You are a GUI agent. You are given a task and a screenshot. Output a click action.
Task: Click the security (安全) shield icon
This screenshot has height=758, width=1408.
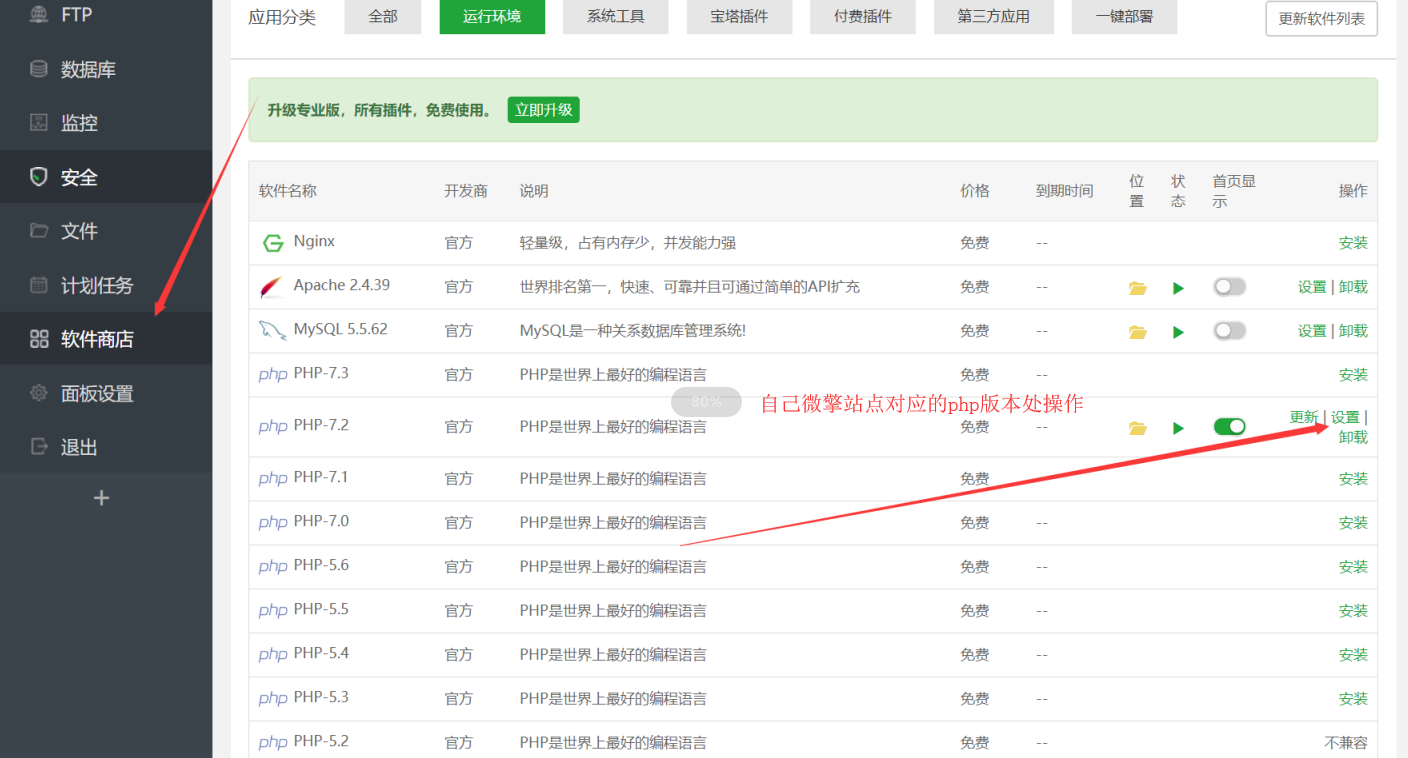click(39, 177)
